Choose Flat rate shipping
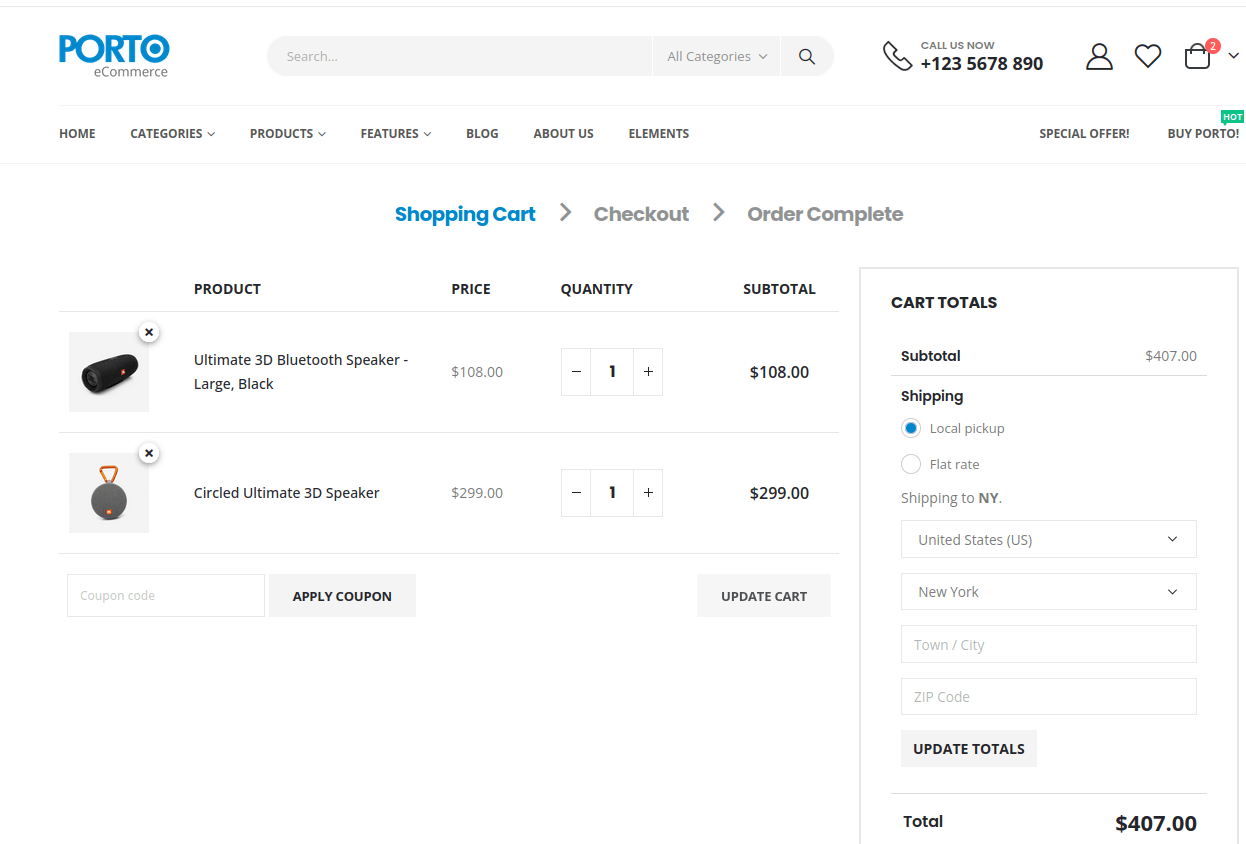Viewport: 1246px width, 844px height. 910,463
